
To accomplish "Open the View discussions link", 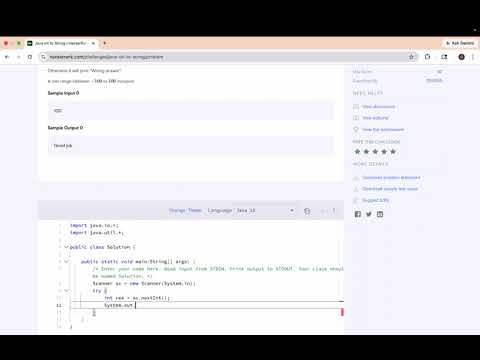I will (x=378, y=107).
